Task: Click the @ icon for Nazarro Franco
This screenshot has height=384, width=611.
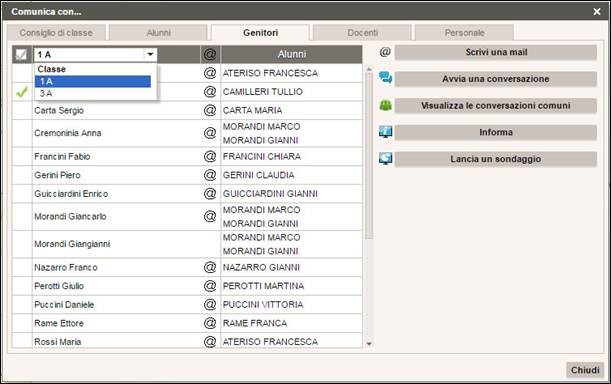Action: (x=210, y=267)
